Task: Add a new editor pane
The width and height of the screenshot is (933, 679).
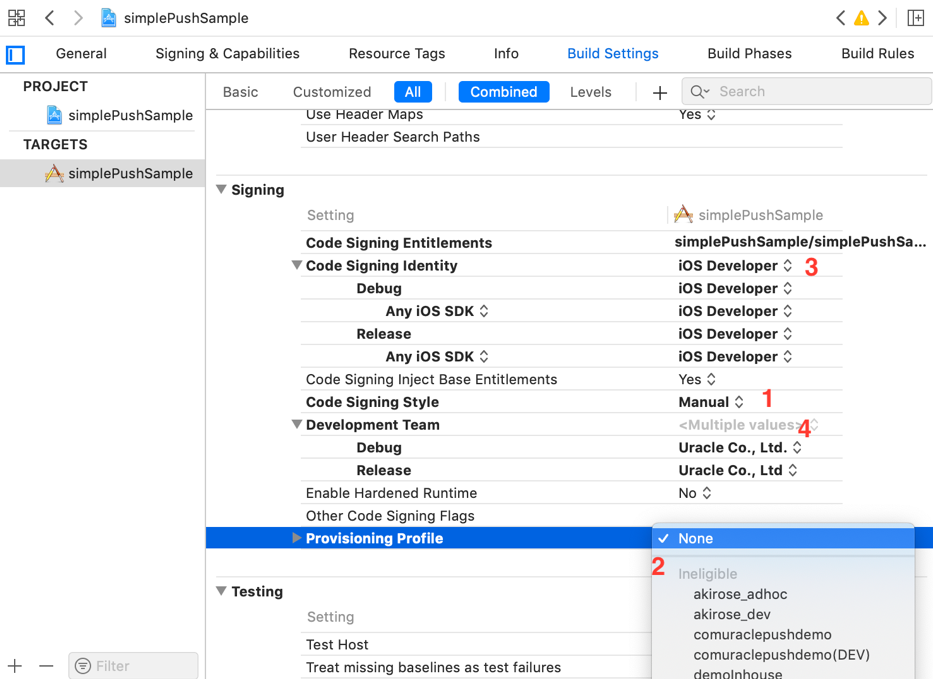Action: 915,18
